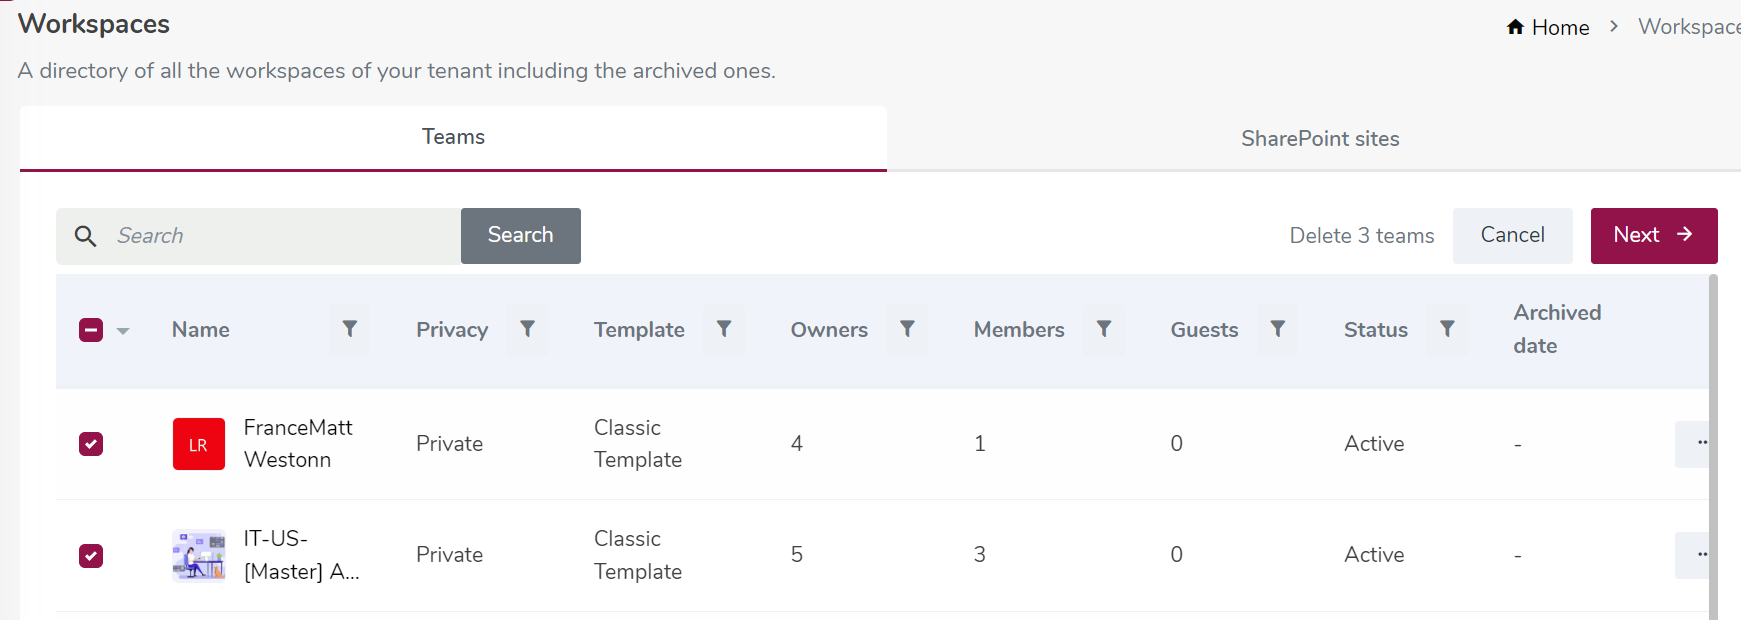Uncheck the FranceMatt Westonn team checkbox
The width and height of the screenshot is (1741, 620).
click(91, 444)
